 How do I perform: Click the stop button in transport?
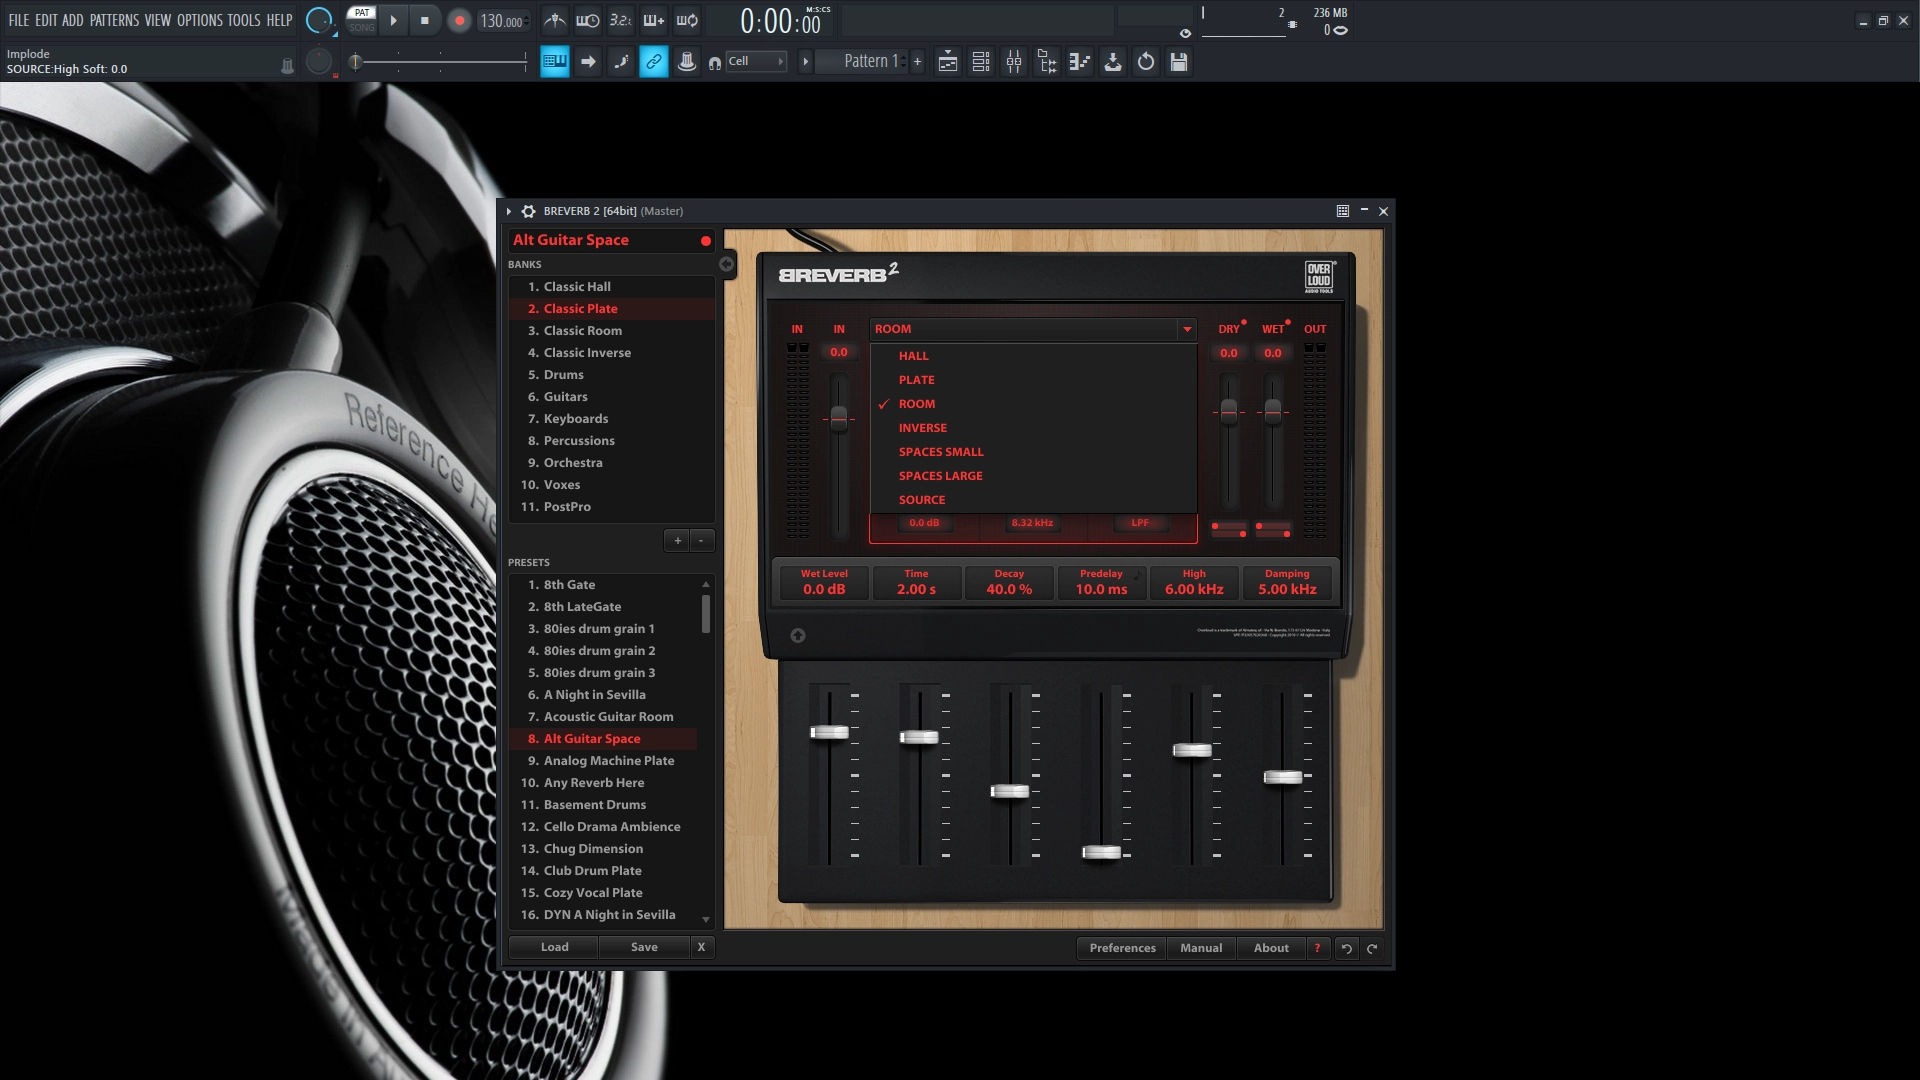point(425,20)
